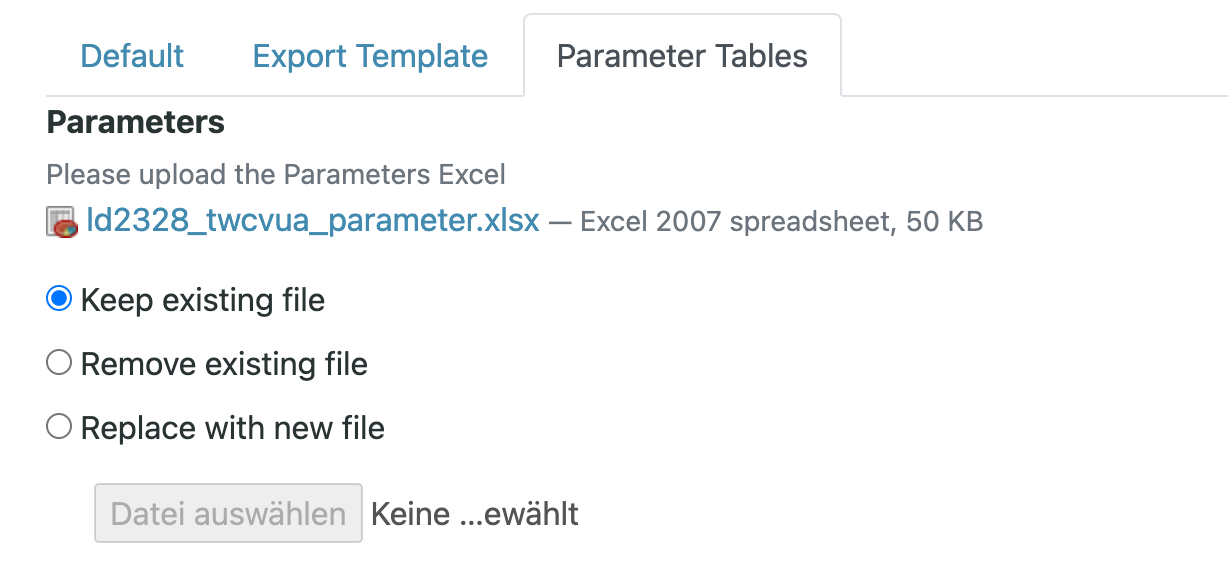Switch to the Default tab
This screenshot has width=1228, height=568.
pos(132,56)
